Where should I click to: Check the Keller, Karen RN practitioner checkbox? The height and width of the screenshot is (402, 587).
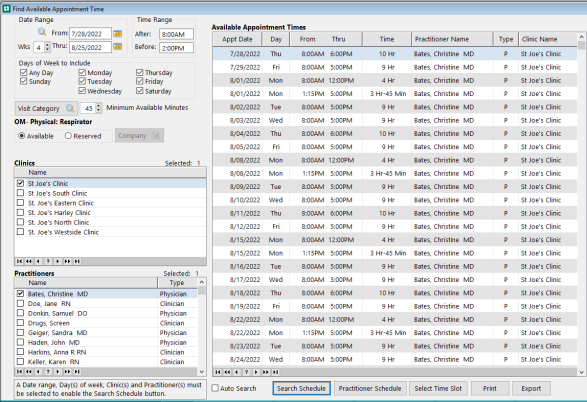[21, 362]
